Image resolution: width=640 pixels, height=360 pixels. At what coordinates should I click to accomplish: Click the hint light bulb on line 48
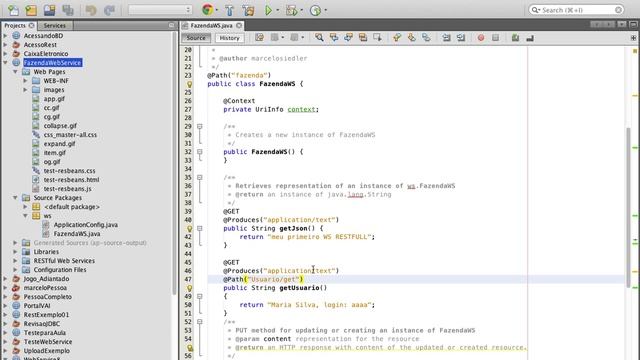[x=189, y=288]
